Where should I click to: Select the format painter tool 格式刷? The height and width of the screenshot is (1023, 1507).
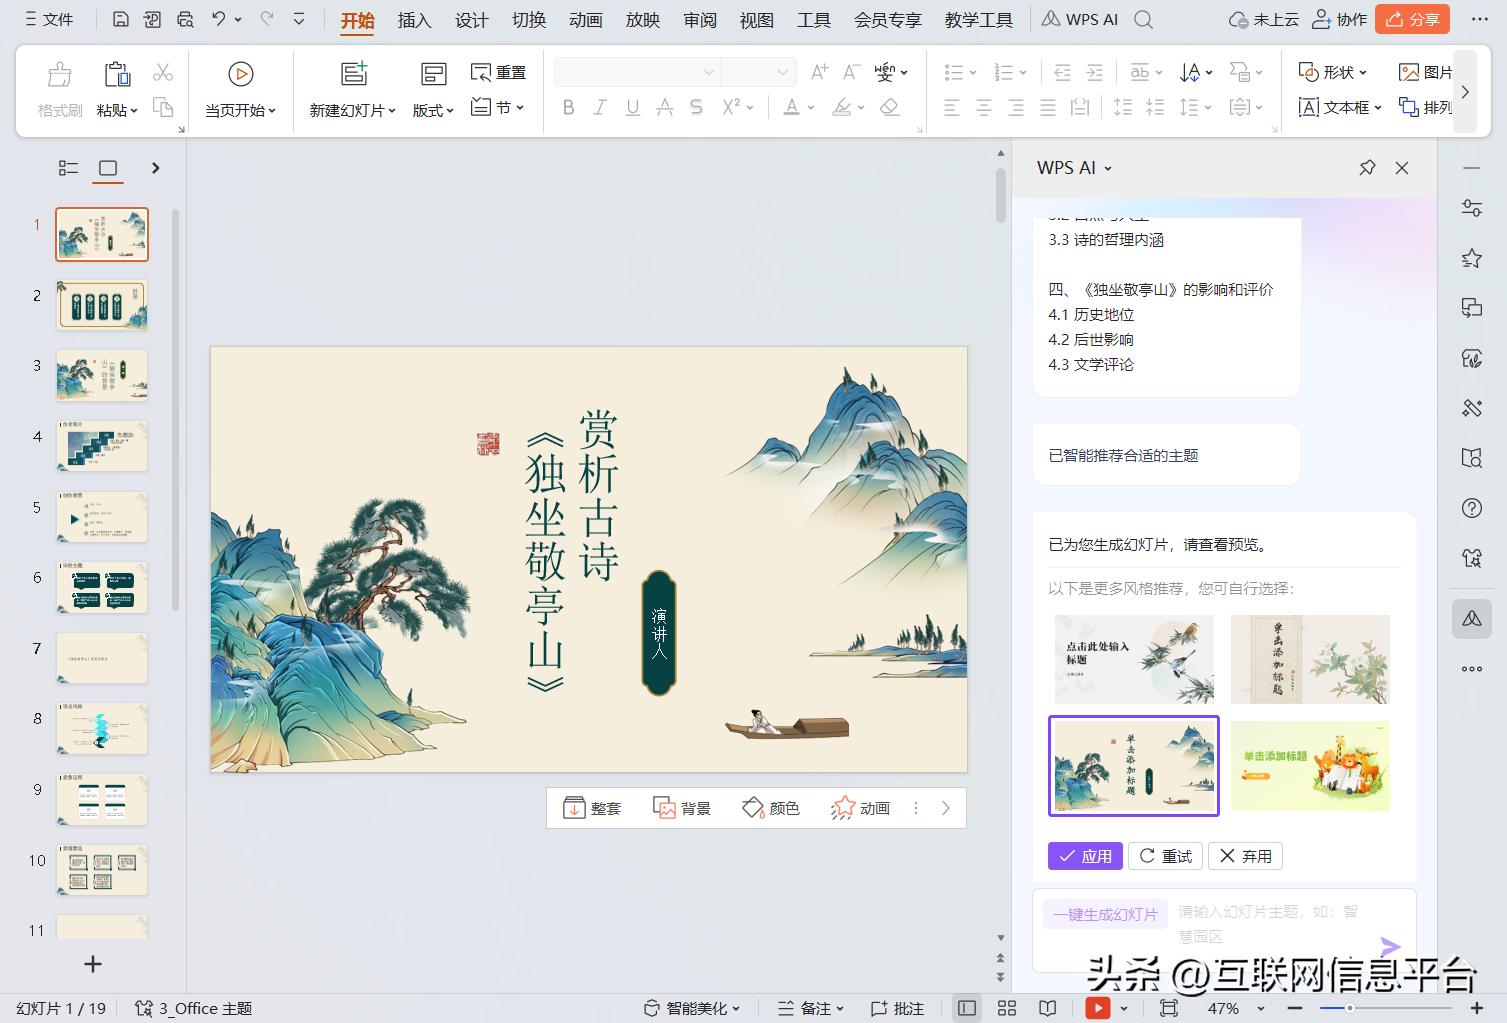click(58, 86)
